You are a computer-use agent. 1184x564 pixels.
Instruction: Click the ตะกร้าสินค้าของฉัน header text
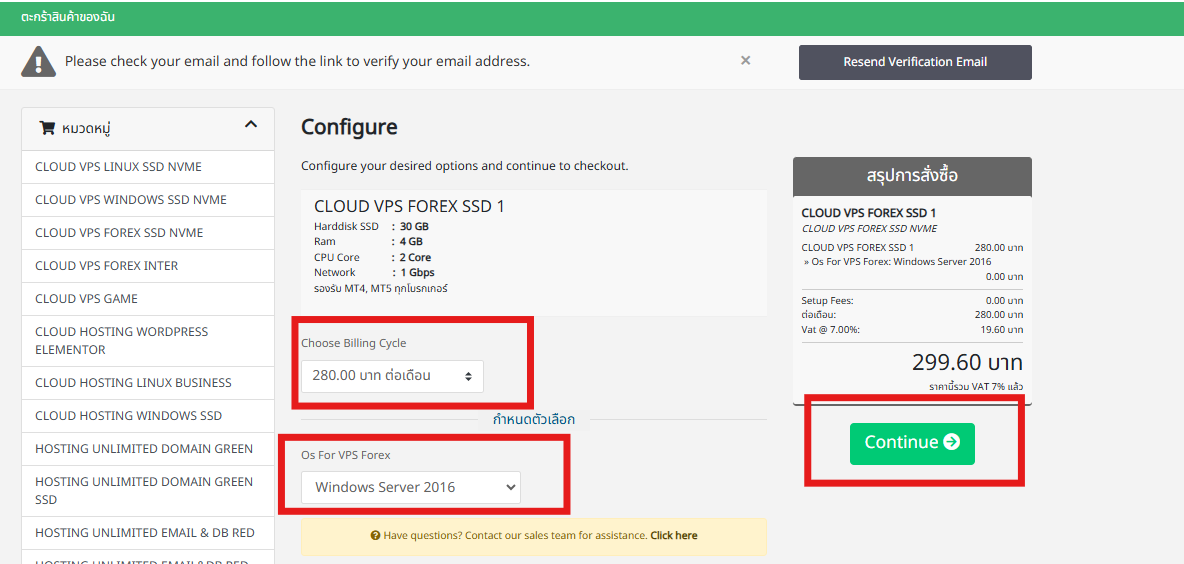tap(68, 17)
